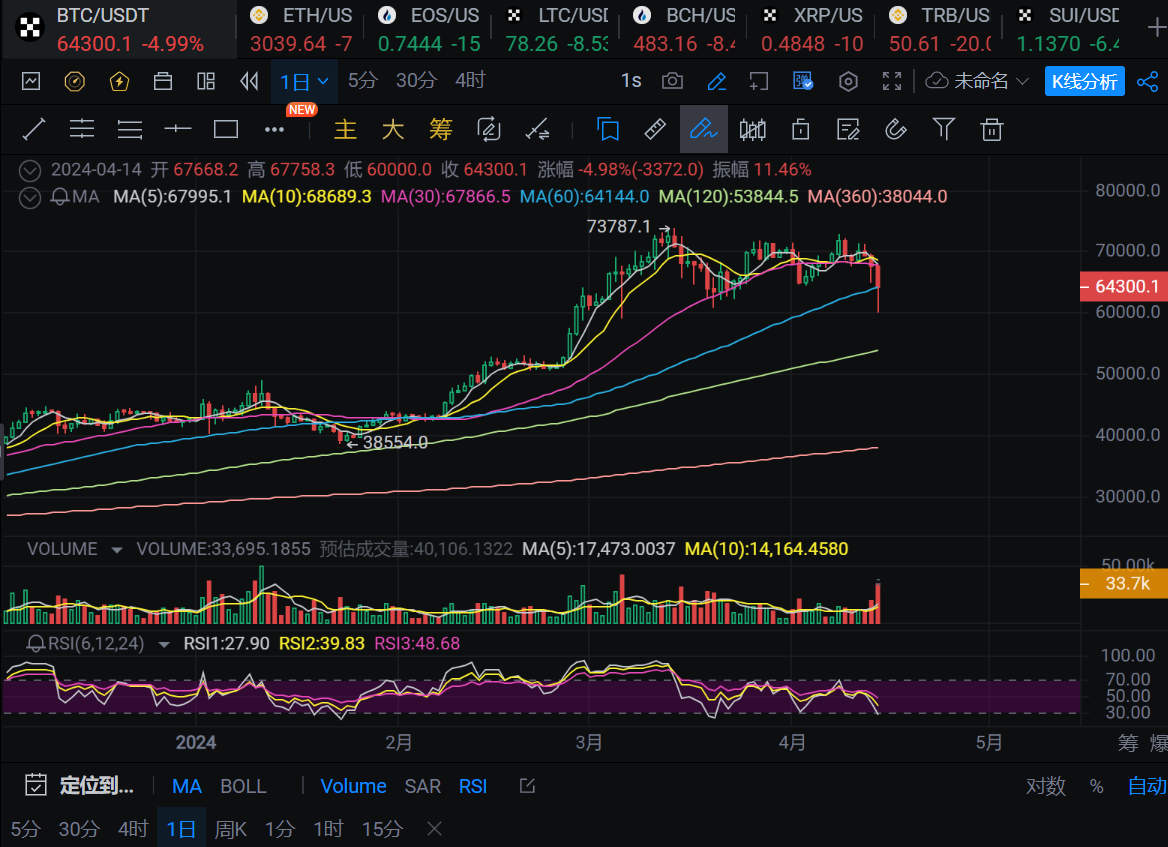This screenshot has width=1168, height=847.
Task: Add new ticker tab with plus
Action: [x=1156, y=28]
